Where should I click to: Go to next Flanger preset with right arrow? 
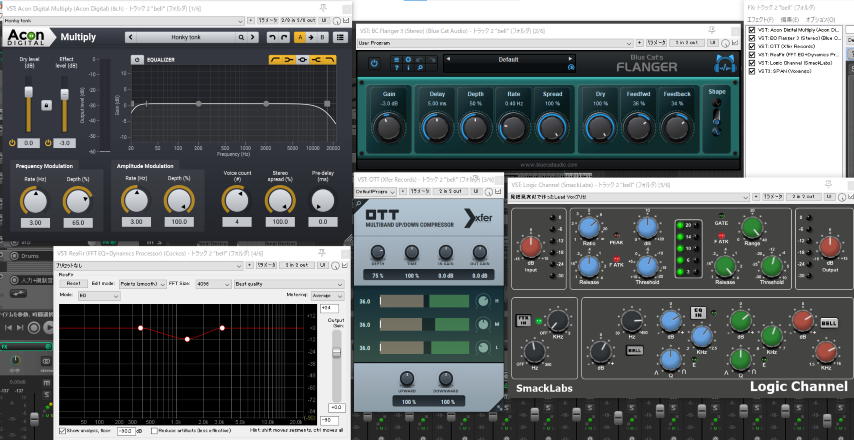click(x=570, y=59)
